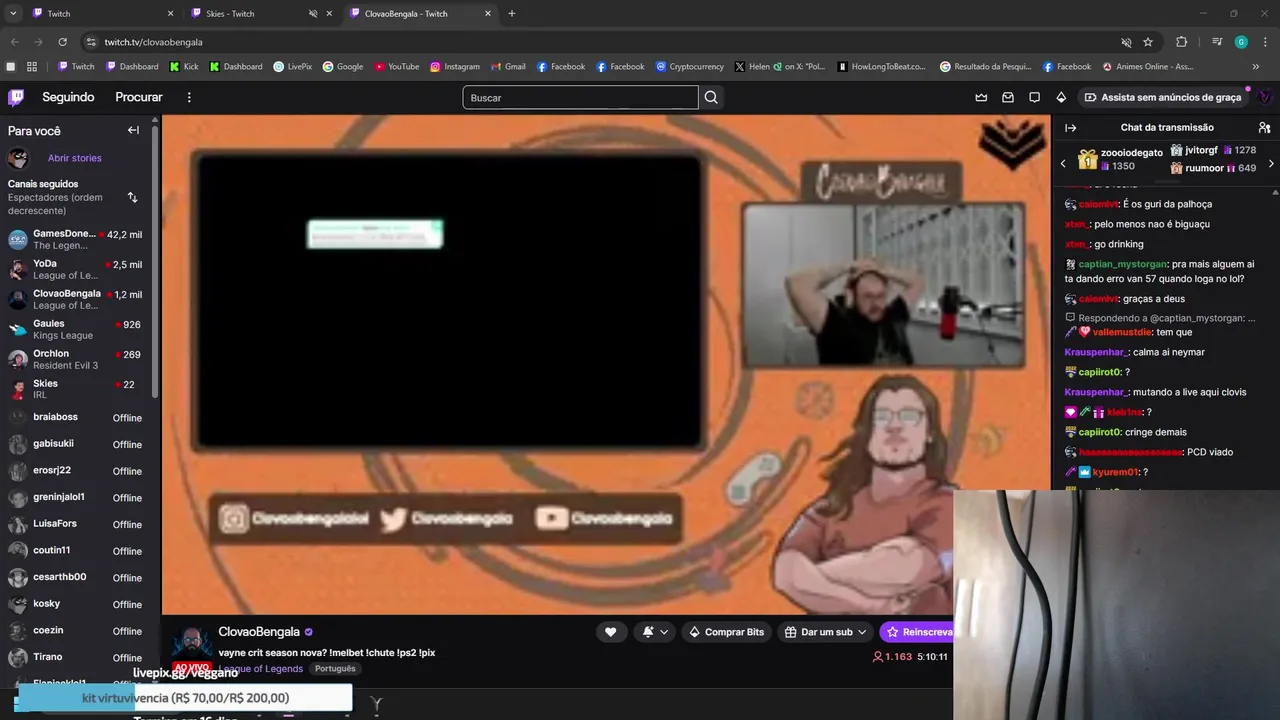Toggle the site muted sound icon
This screenshot has height=720, width=1280.
pyautogui.click(x=1126, y=42)
